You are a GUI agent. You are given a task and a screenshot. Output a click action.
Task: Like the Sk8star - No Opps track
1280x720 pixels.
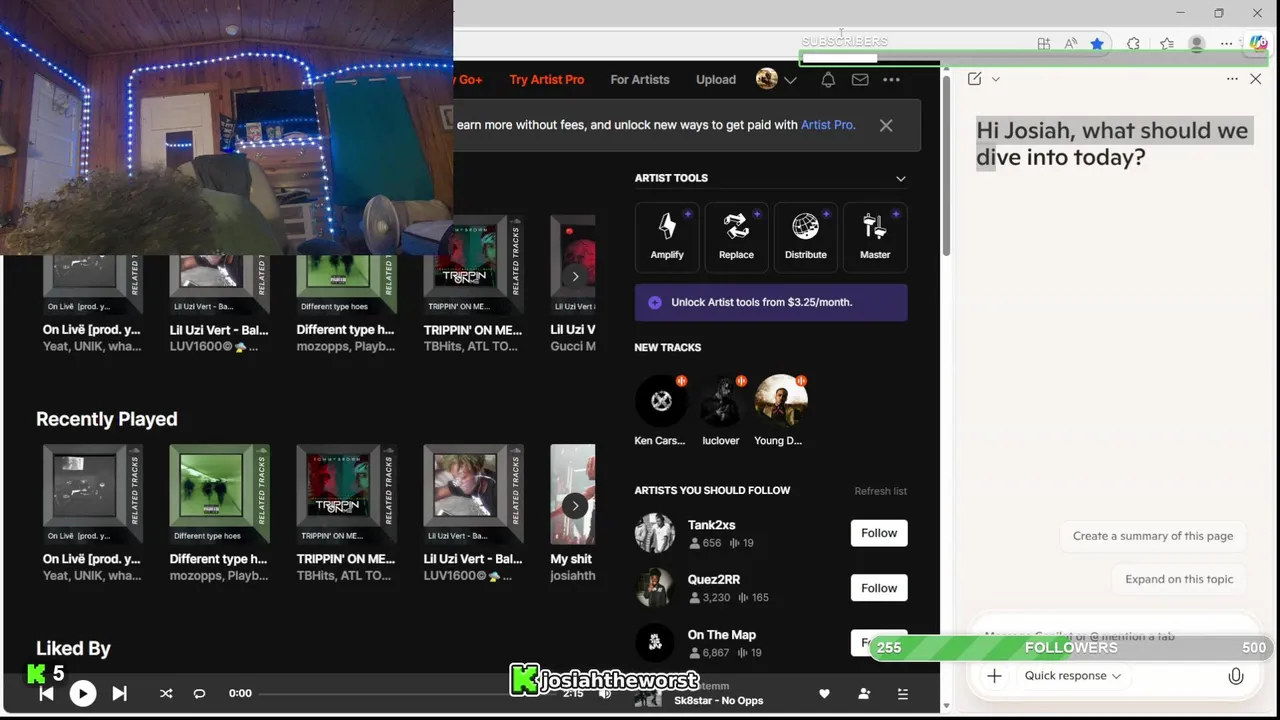click(824, 693)
